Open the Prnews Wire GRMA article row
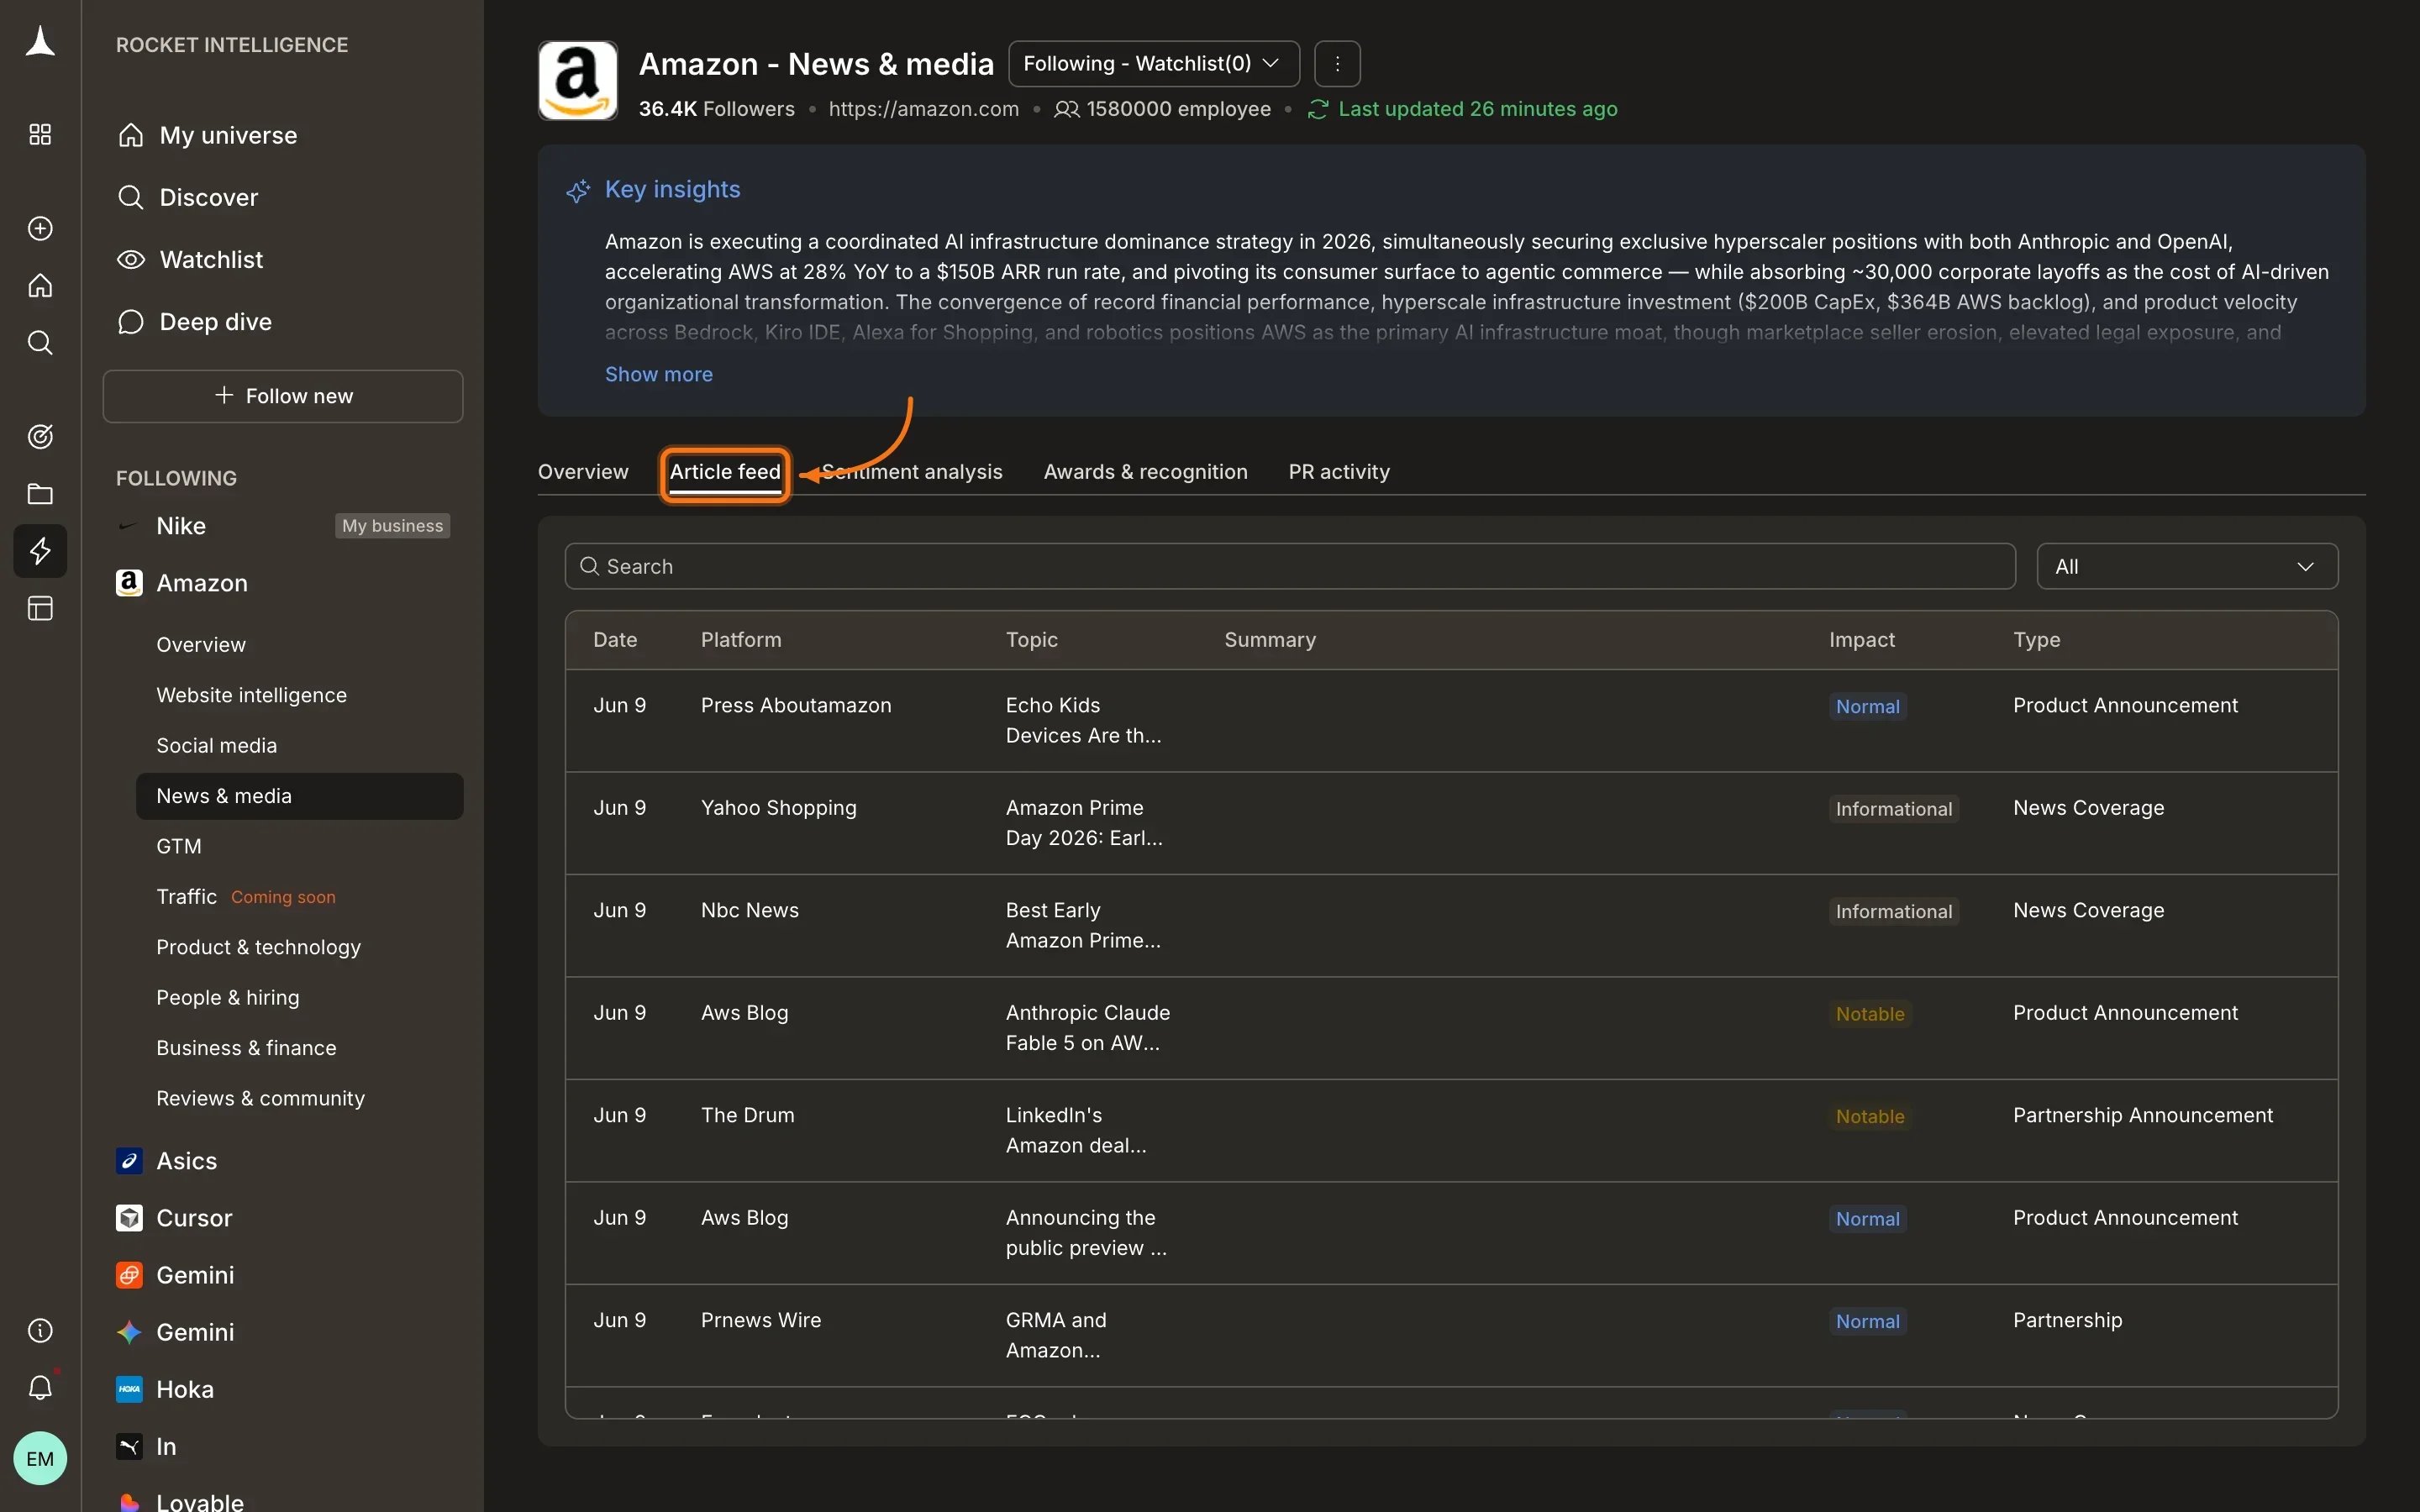This screenshot has height=1512, width=2420. [x=1451, y=1336]
